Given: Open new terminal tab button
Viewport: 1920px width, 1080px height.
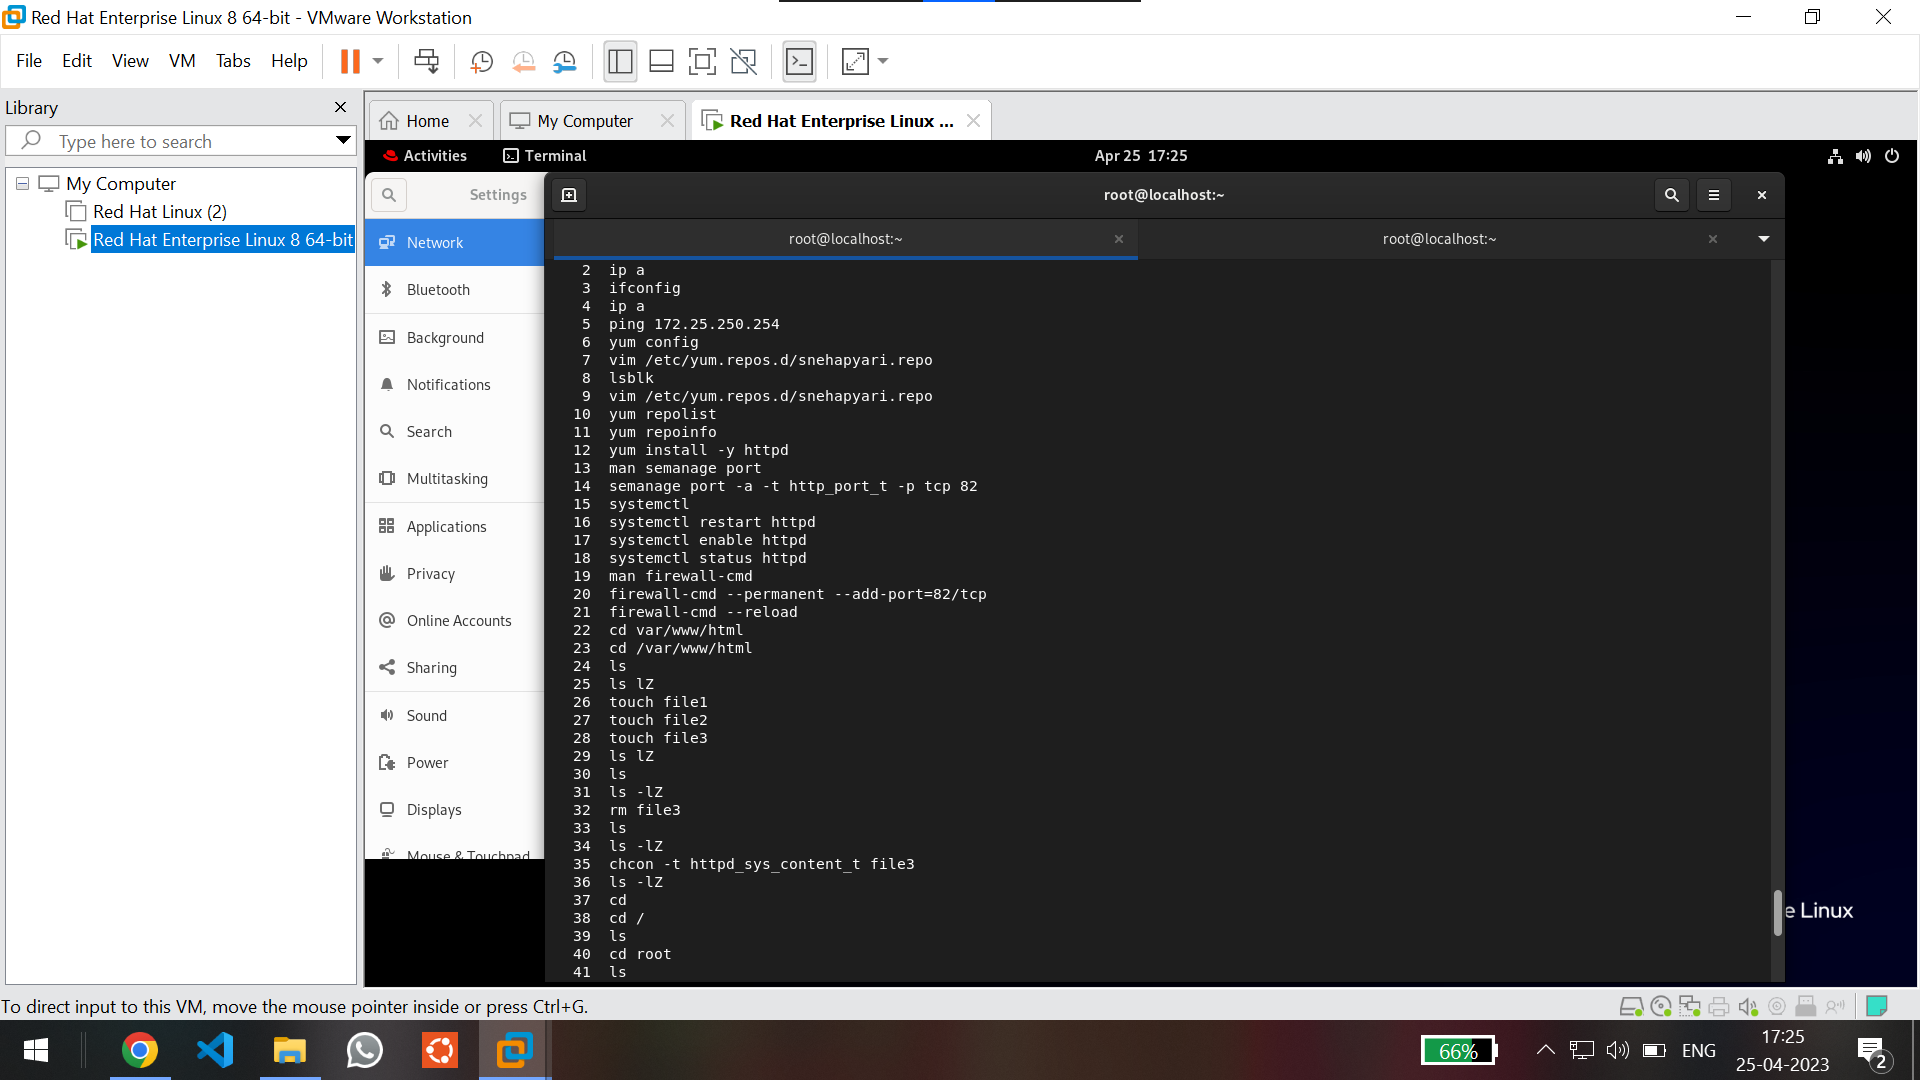Looking at the screenshot, I should point(569,195).
